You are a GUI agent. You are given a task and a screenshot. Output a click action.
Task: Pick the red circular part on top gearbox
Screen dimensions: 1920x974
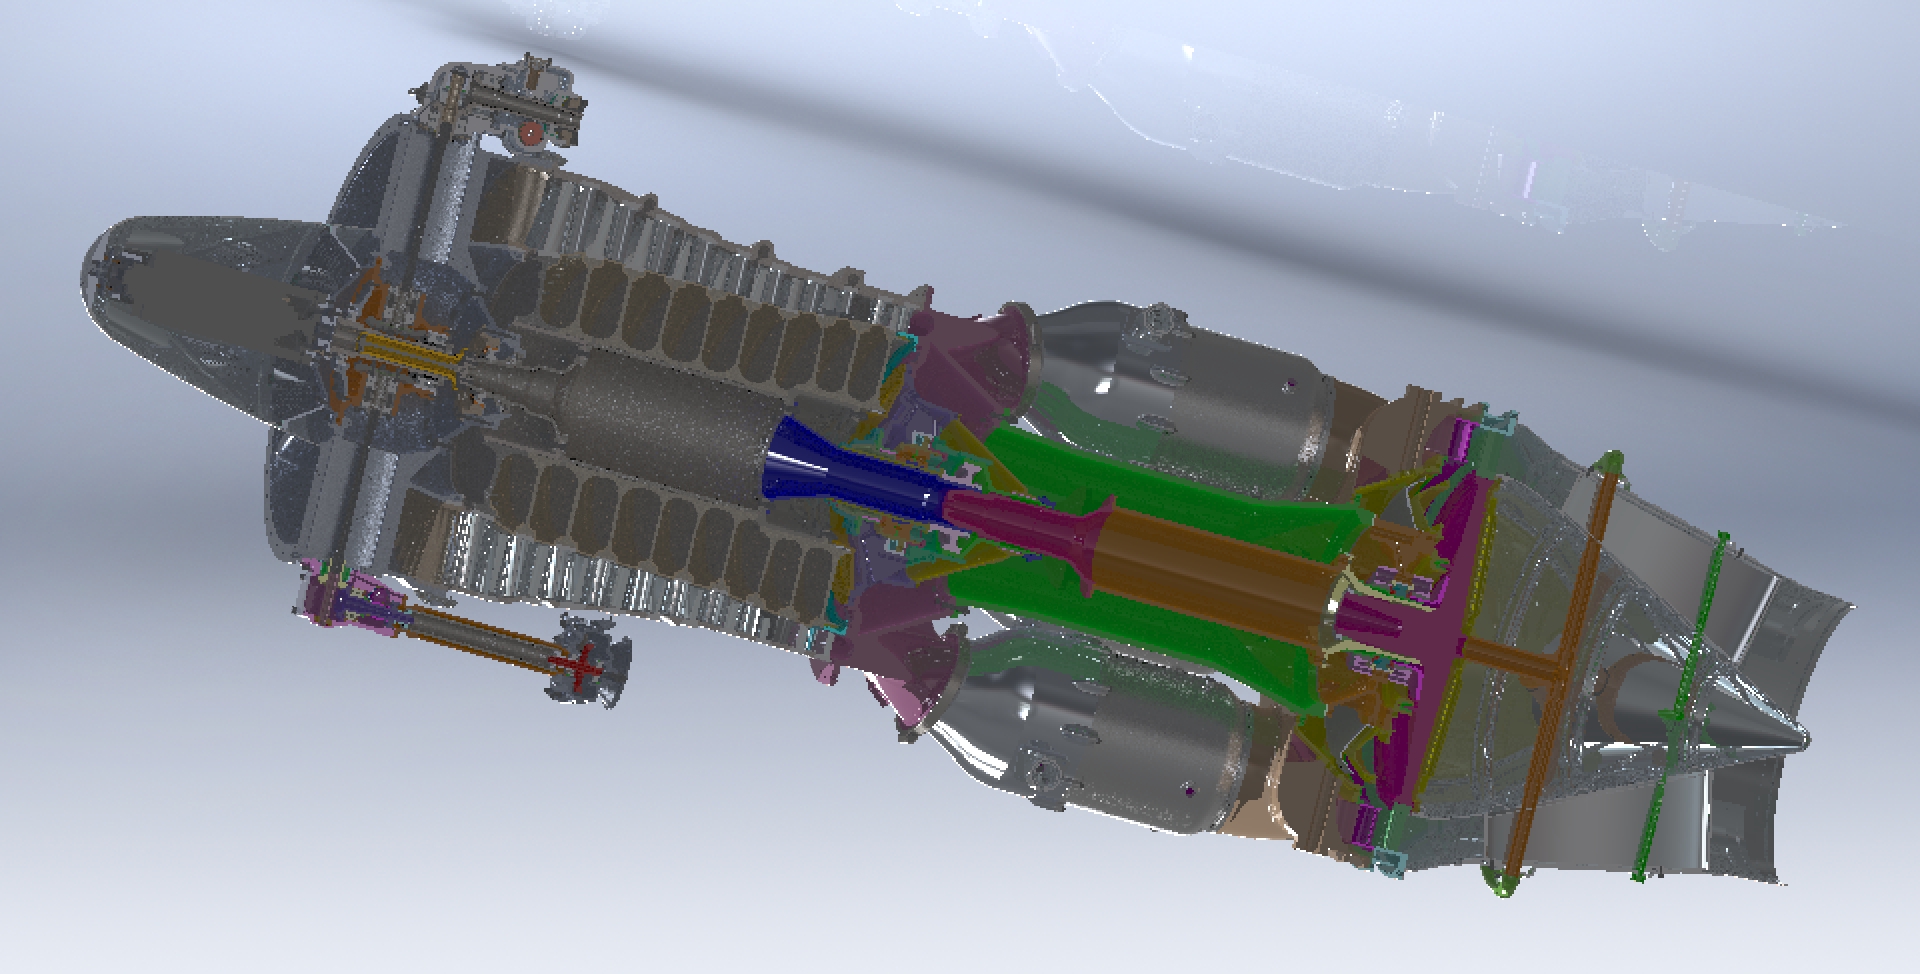pos(531,132)
